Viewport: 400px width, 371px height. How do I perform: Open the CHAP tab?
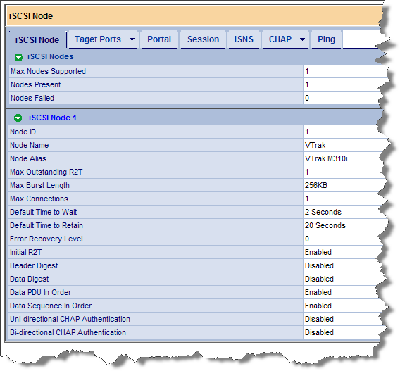coord(280,39)
